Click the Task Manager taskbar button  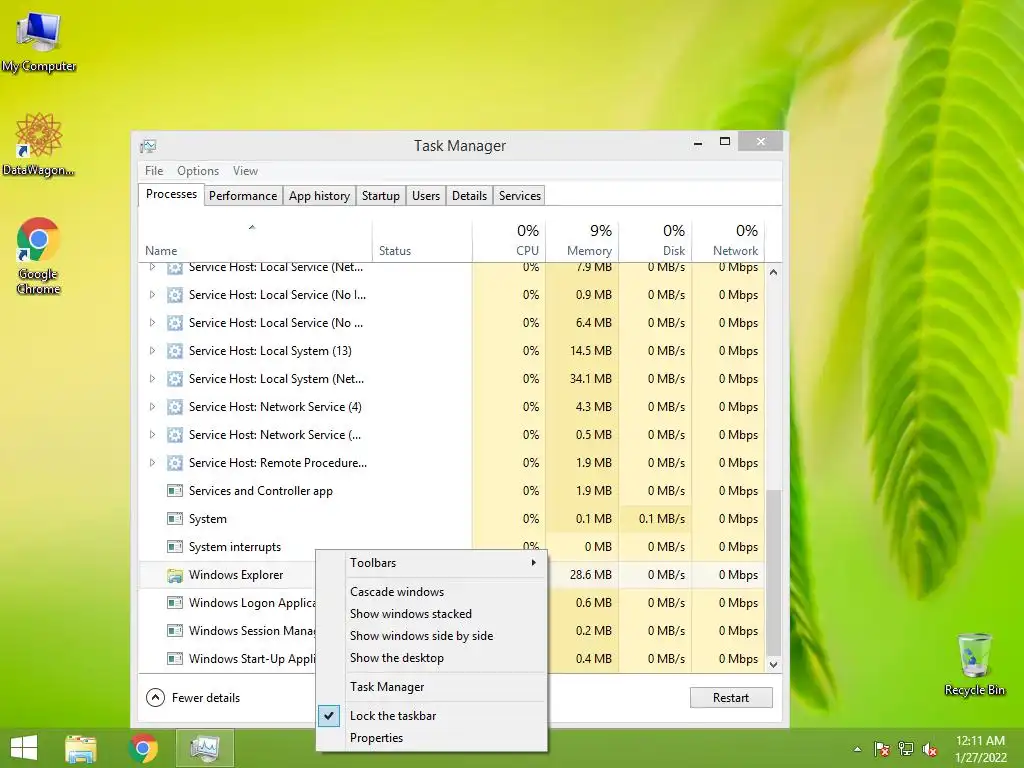tap(205, 748)
